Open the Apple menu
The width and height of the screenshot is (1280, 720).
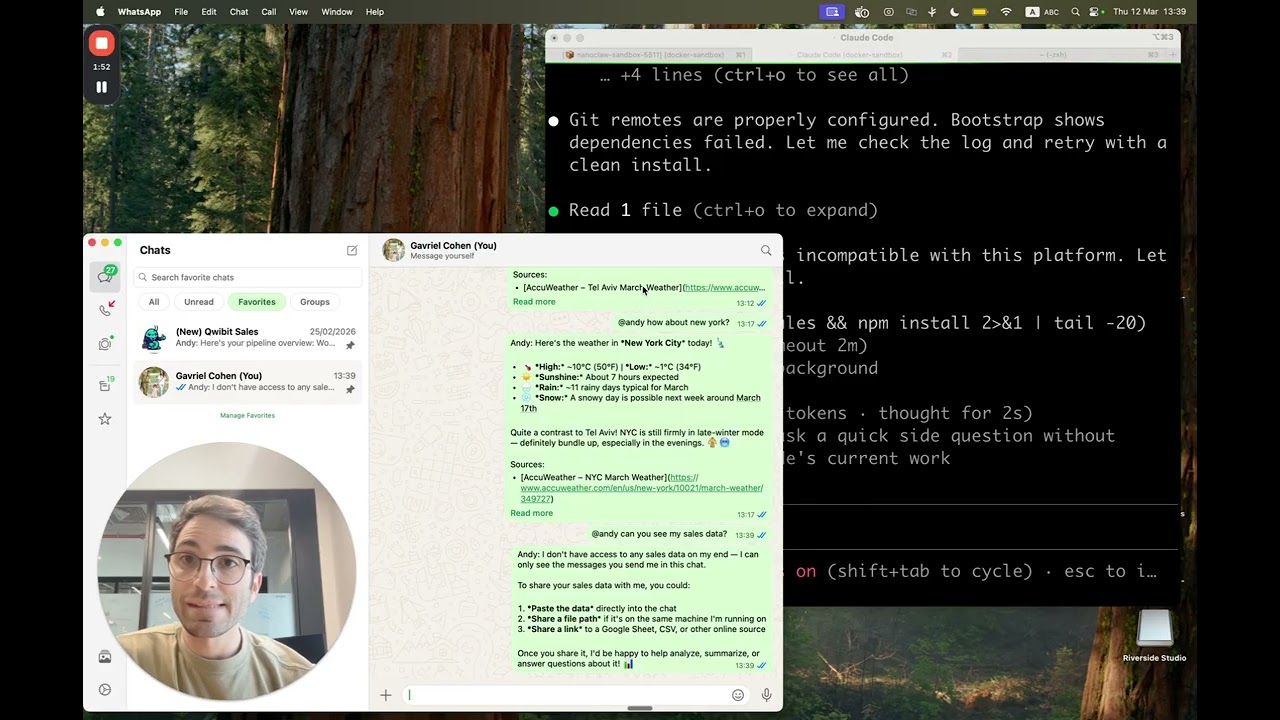point(100,12)
